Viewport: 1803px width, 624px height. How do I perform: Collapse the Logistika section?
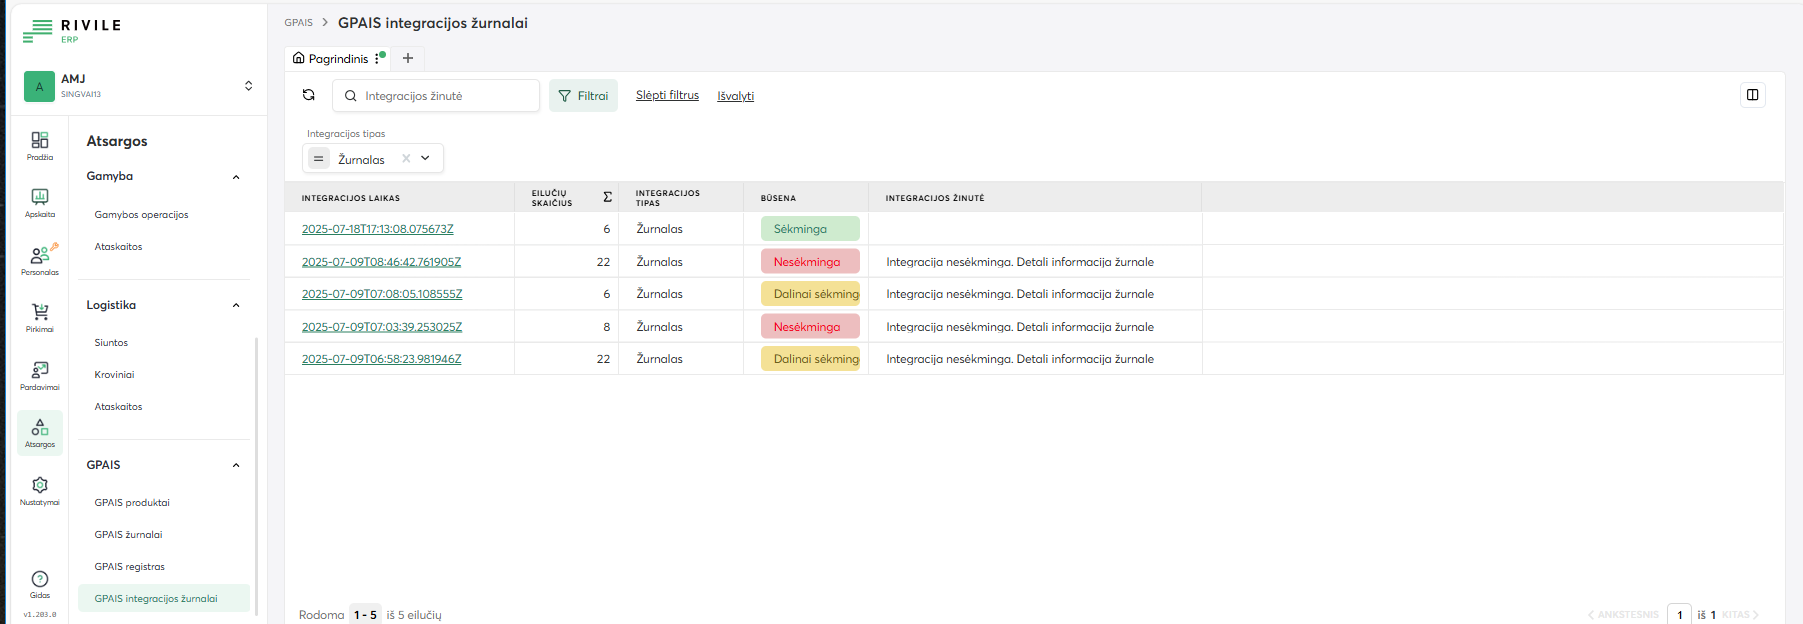tap(236, 305)
